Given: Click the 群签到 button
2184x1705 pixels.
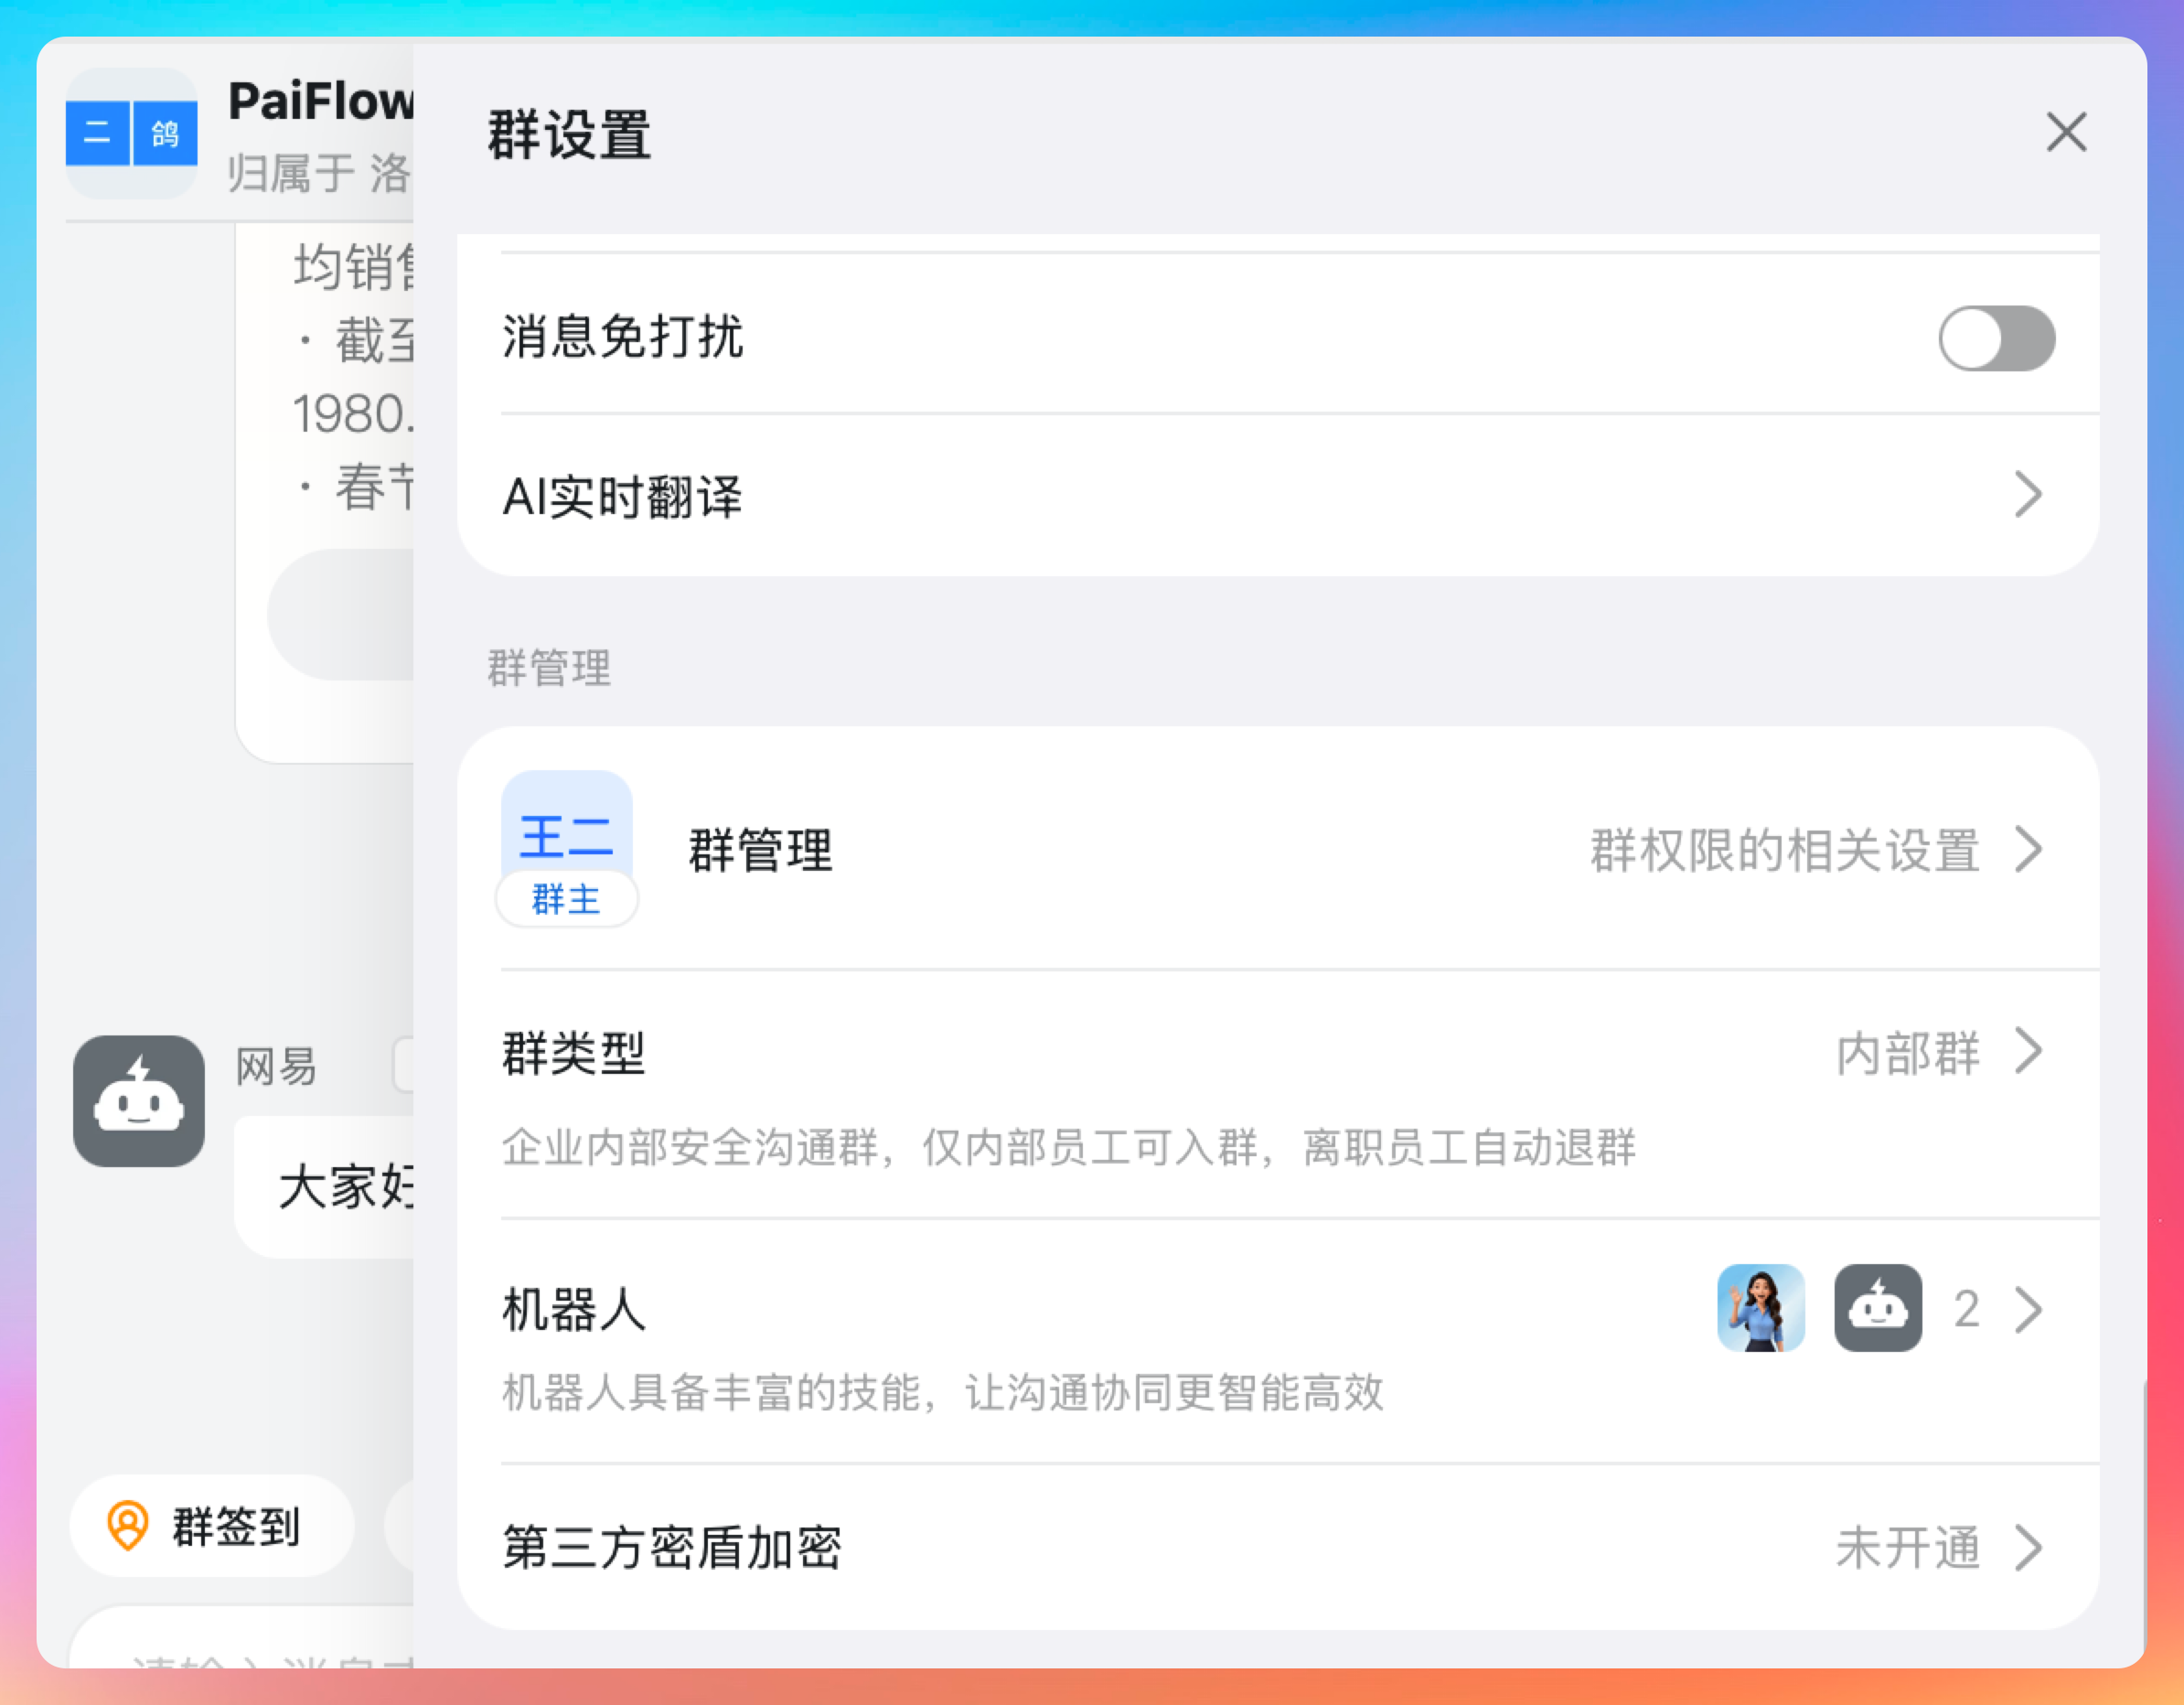Looking at the screenshot, I should click(211, 1526).
